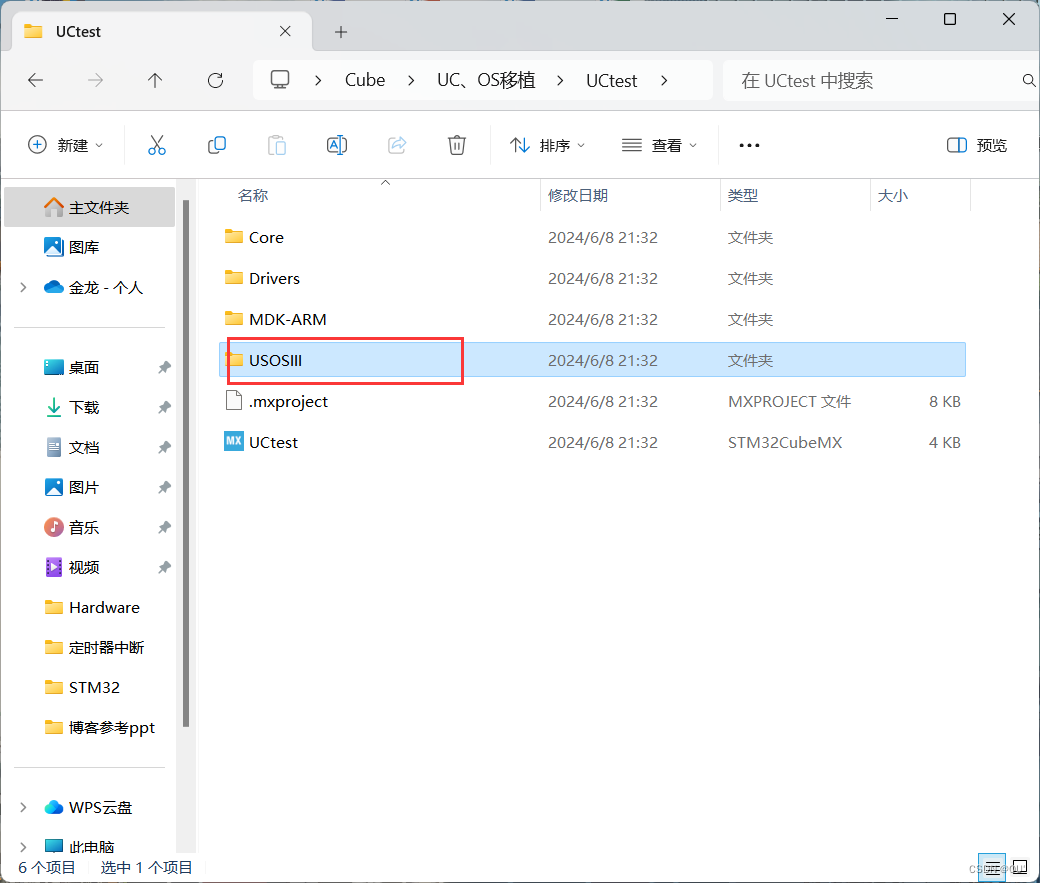Expand 金龙 - 个人 in the sidebar

coord(22,287)
